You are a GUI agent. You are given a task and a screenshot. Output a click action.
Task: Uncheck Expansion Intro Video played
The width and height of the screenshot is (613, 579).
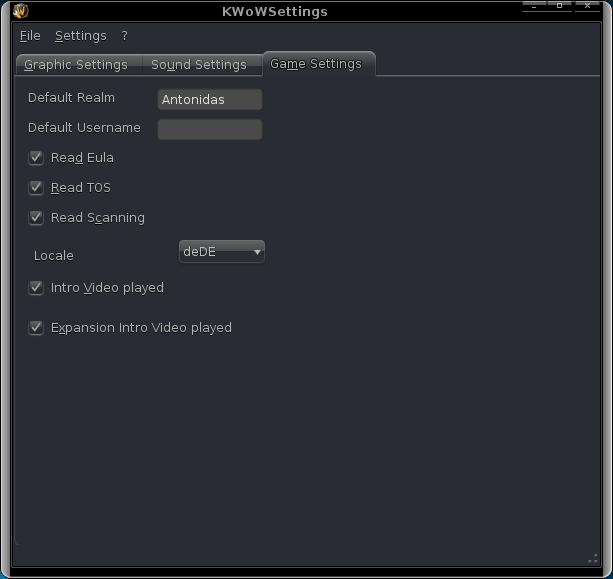tap(36, 327)
